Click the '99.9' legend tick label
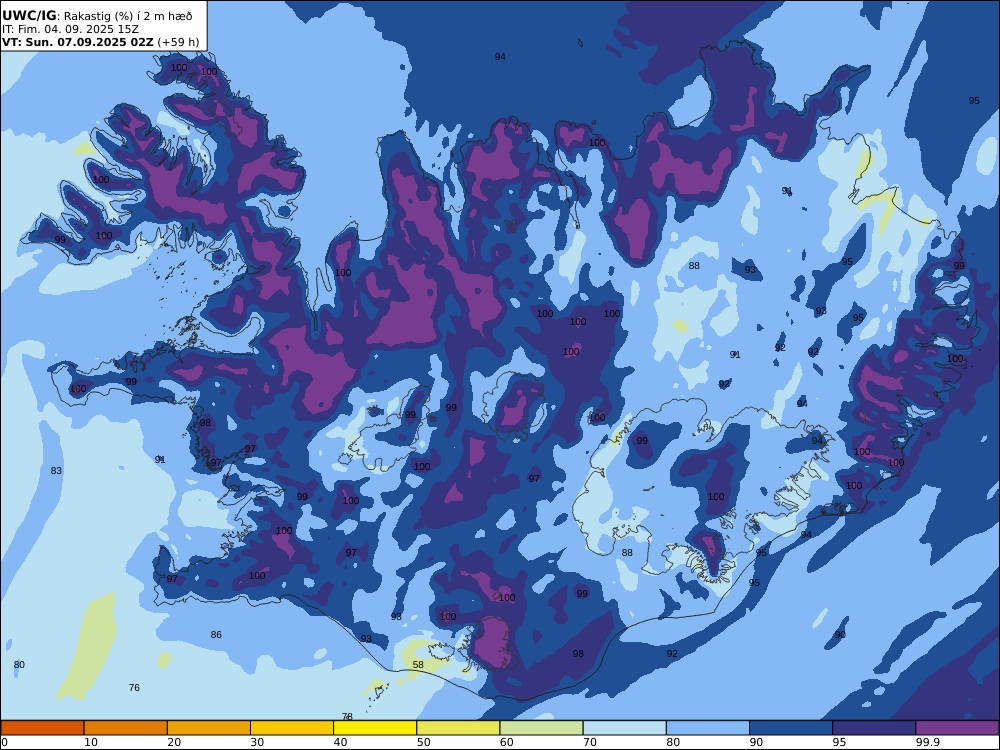This screenshot has height=750, width=1000. click(927, 742)
